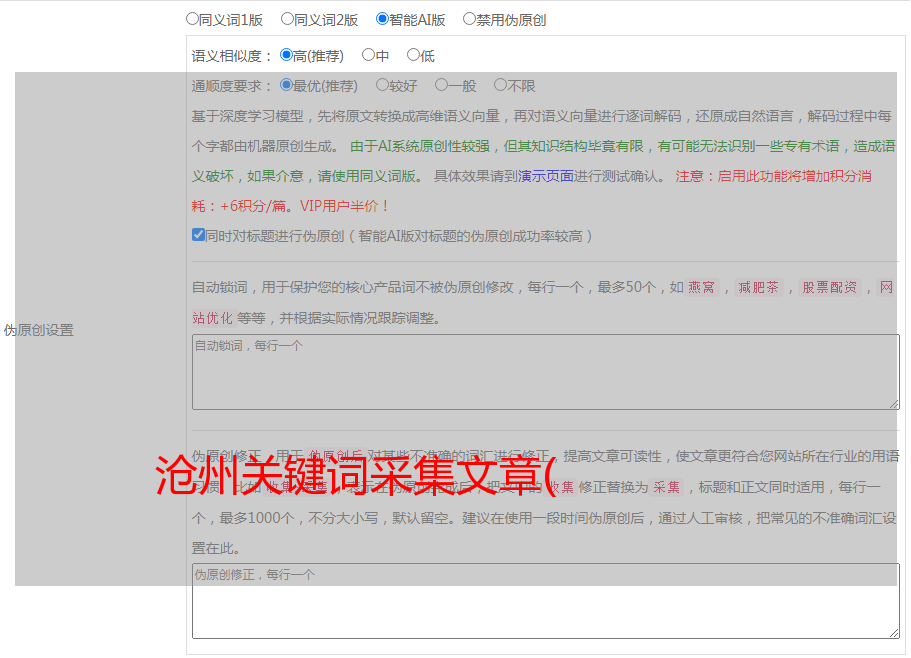
Task: Click the 燕窝 example keyword tag
Action: (x=702, y=288)
